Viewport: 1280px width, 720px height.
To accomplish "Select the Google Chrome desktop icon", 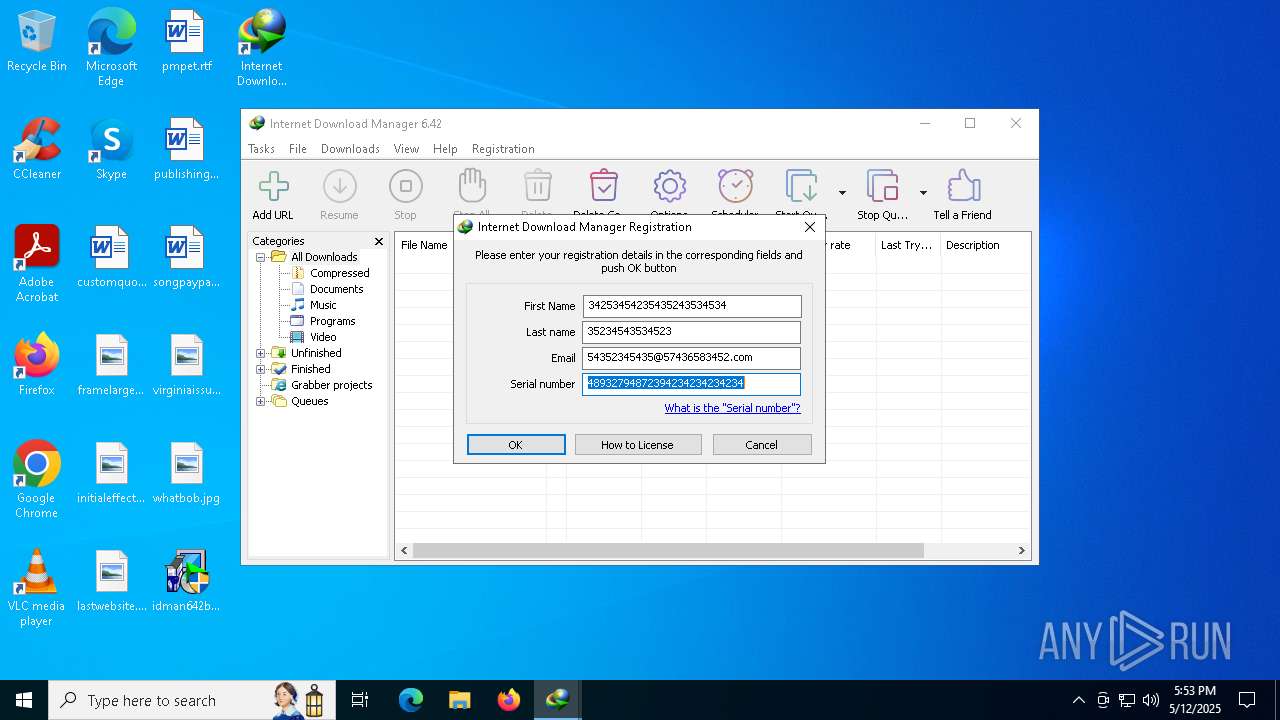I will pos(37,480).
